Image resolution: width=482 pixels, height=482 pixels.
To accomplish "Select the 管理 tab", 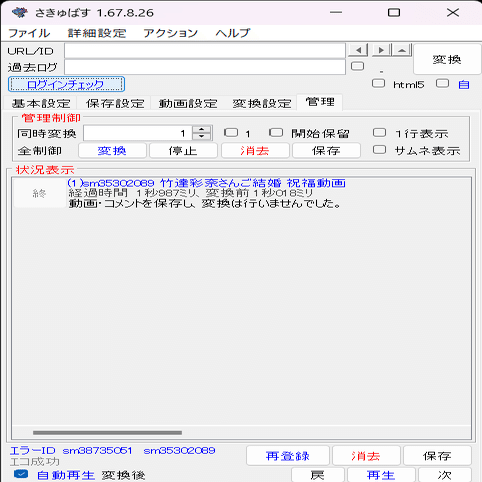I will 320,102.
